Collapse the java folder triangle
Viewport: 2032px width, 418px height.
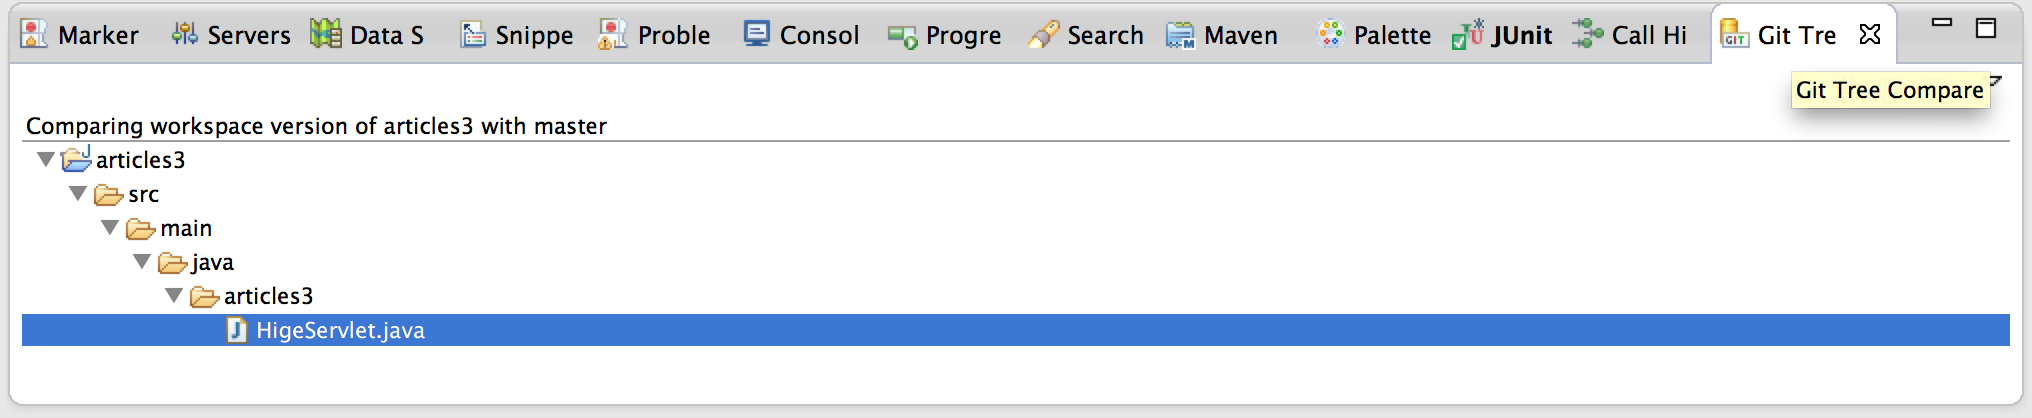(x=142, y=262)
